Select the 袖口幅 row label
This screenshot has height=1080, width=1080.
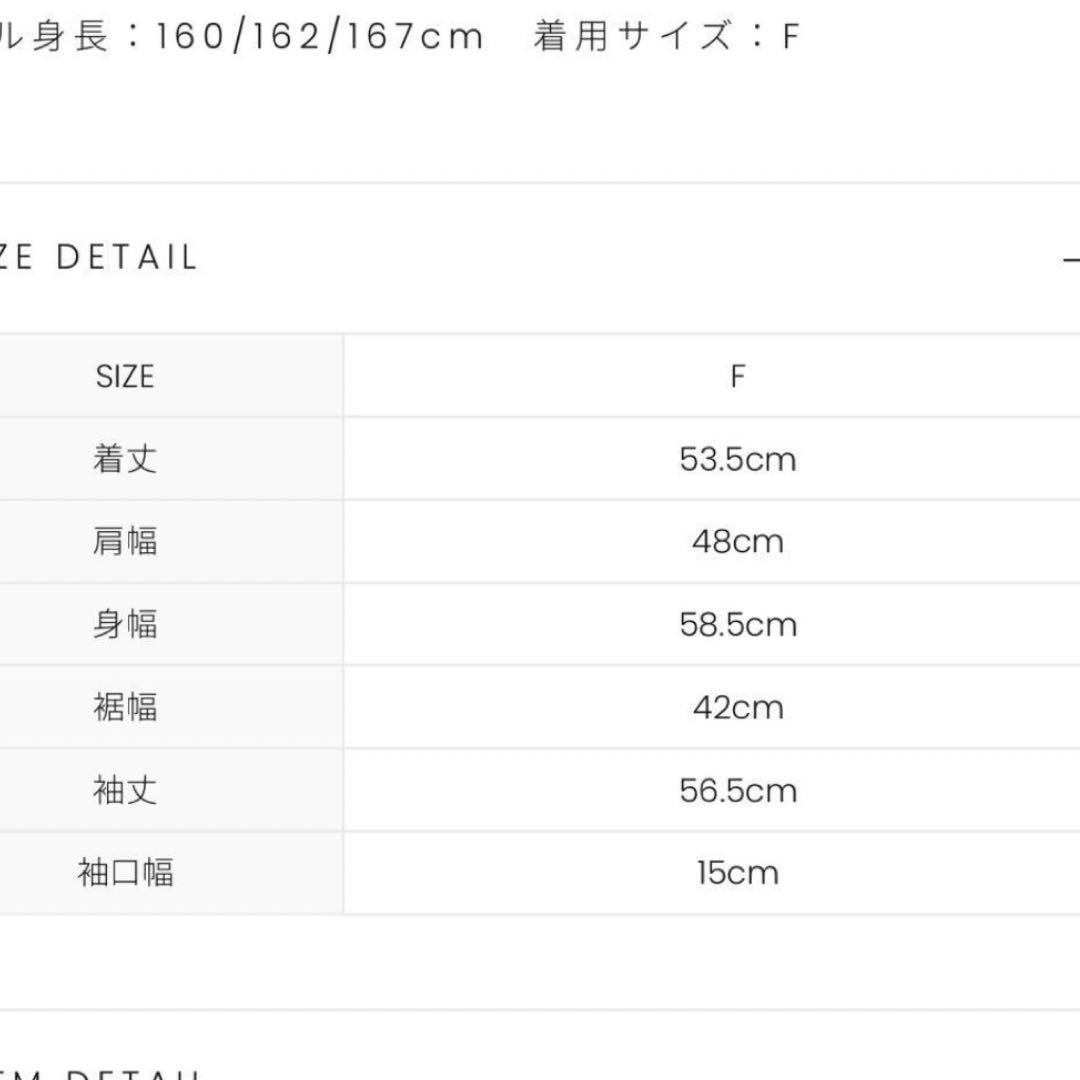125,873
